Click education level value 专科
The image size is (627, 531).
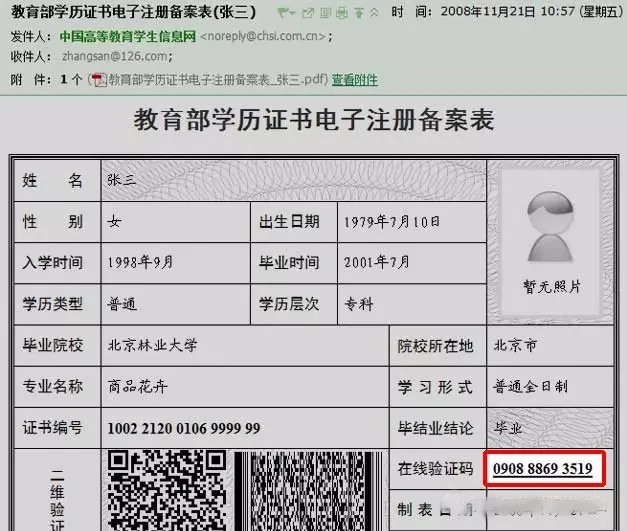click(359, 304)
